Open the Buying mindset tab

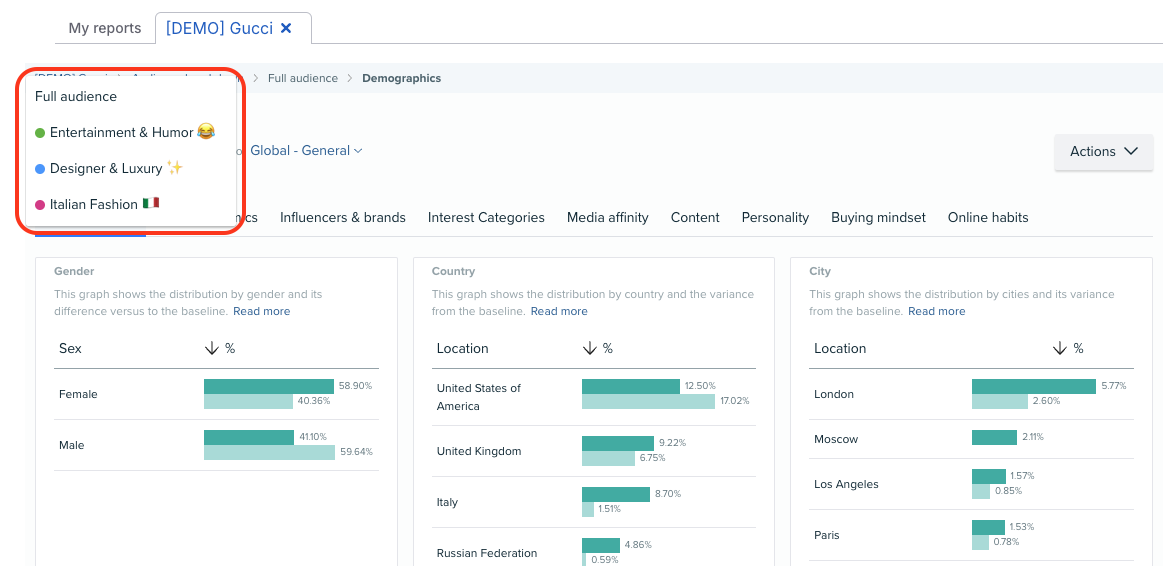coord(878,217)
